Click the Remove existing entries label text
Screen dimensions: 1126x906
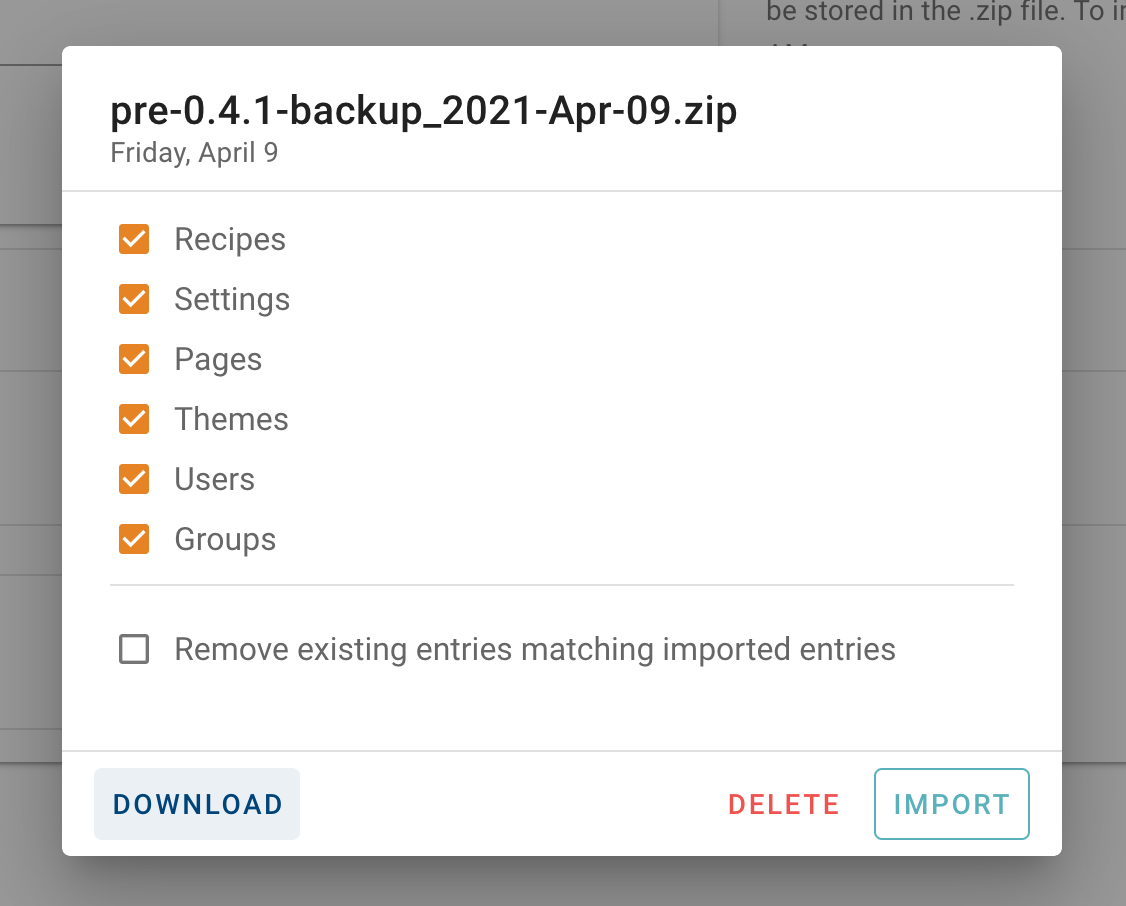[x=534, y=649]
